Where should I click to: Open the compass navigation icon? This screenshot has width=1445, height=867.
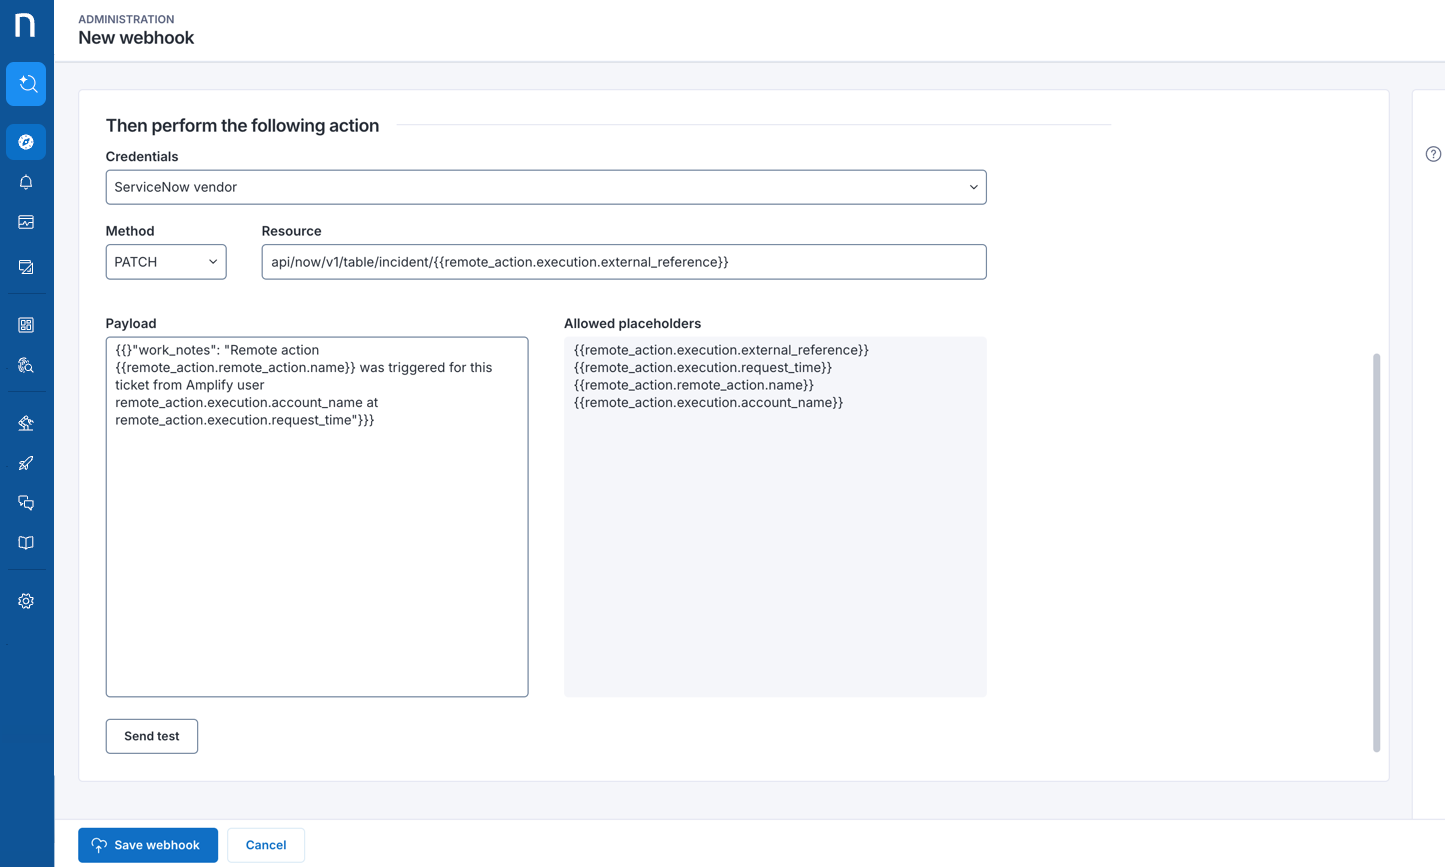(x=26, y=142)
